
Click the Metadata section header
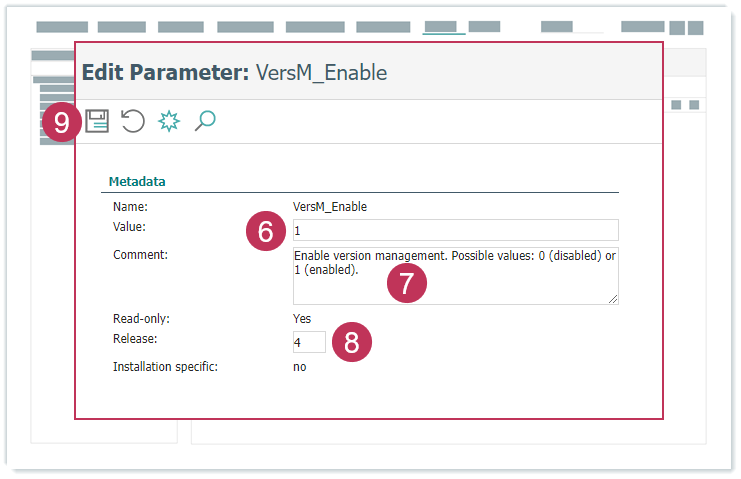pos(137,182)
